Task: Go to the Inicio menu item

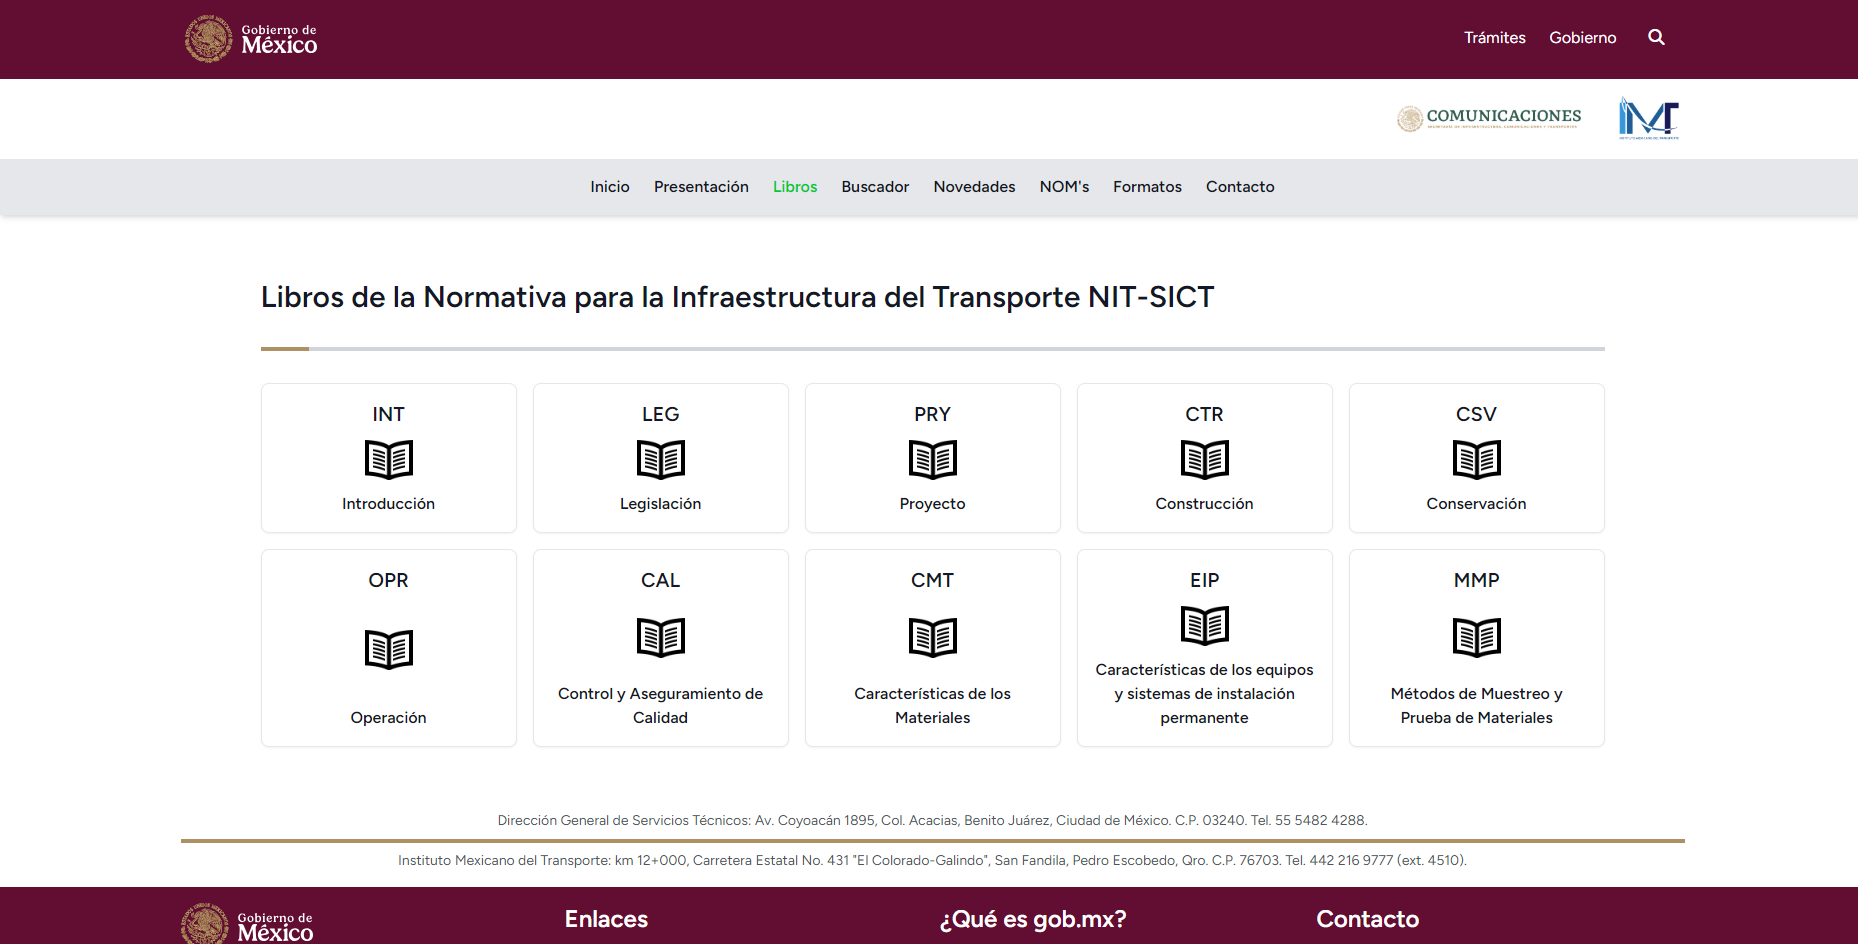Action: pyautogui.click(x=609, y=187)
